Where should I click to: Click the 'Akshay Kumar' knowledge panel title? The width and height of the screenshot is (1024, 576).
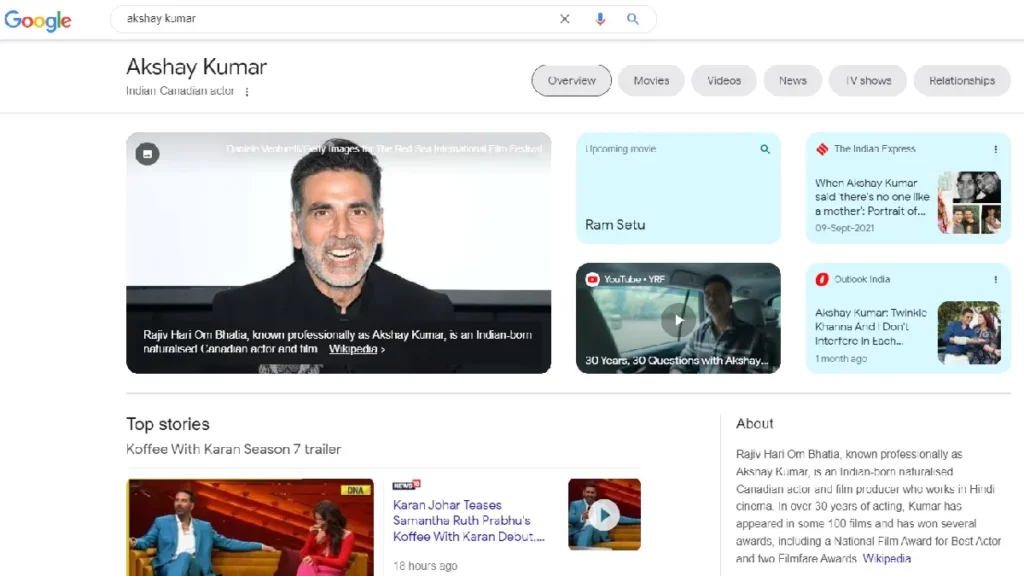tap(197, 67)
